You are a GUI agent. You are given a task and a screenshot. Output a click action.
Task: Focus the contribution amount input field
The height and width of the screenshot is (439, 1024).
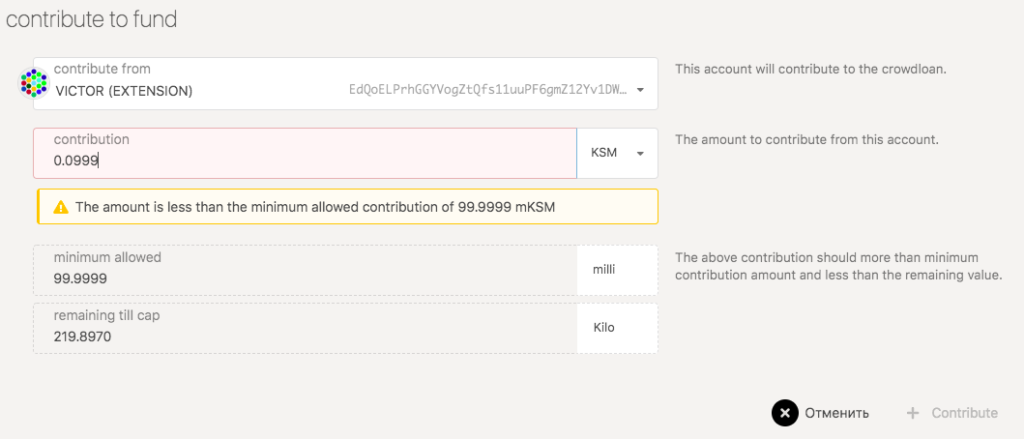point(300,159)
